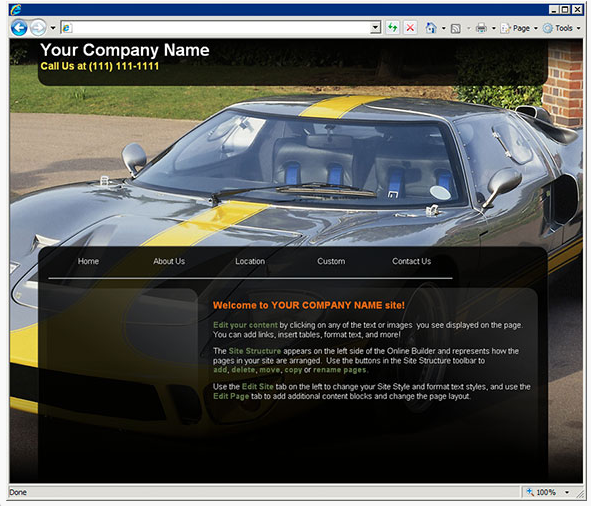The image size is (591, 506).
Task: Click the Your Company Name heading
Action: [125, 50]
